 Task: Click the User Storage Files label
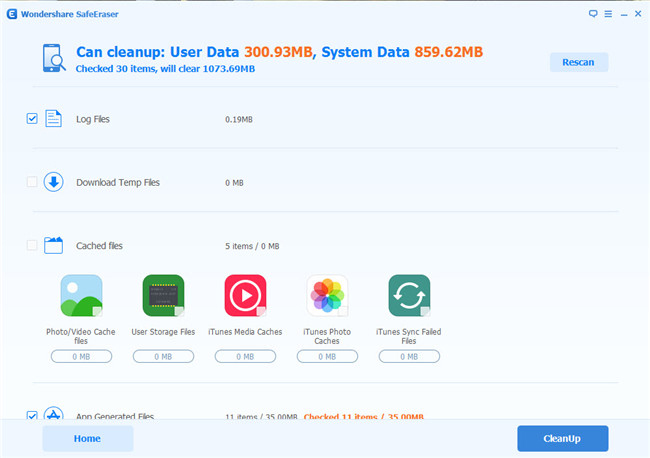163,332
